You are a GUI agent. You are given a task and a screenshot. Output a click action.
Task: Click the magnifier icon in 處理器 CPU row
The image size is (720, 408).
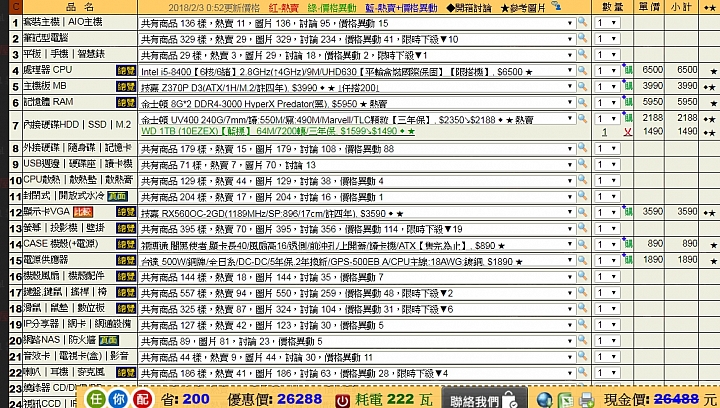click(582, 70)
